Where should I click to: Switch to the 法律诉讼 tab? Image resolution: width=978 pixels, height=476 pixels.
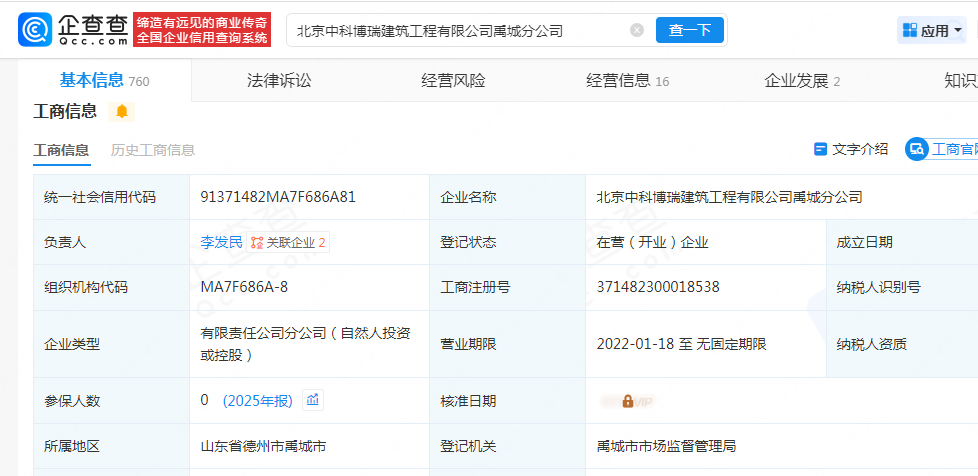point(279,80)
